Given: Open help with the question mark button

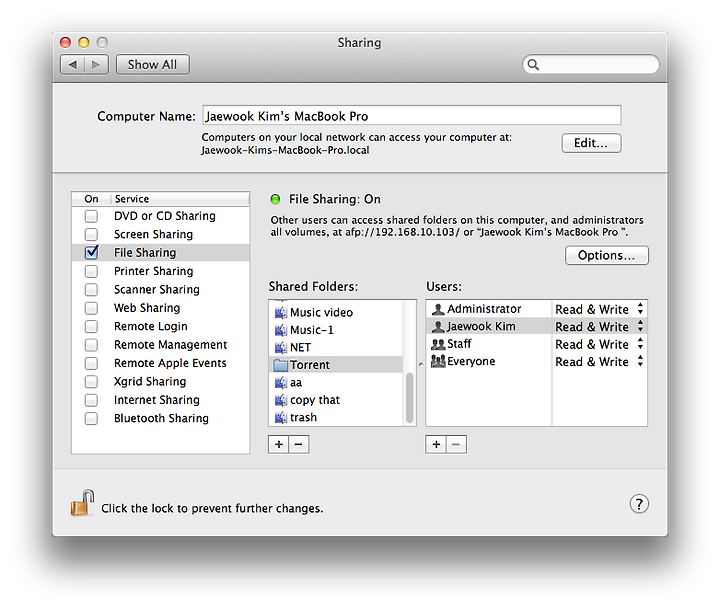Looking at the screenshot, I should (639, 503).
